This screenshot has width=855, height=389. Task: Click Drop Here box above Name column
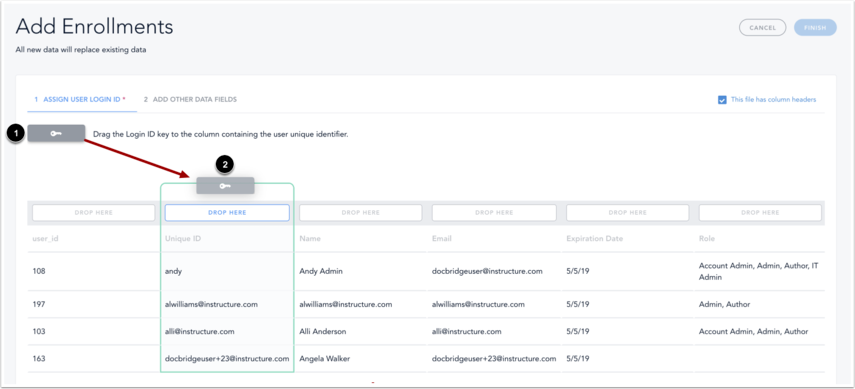coord(360,213)
